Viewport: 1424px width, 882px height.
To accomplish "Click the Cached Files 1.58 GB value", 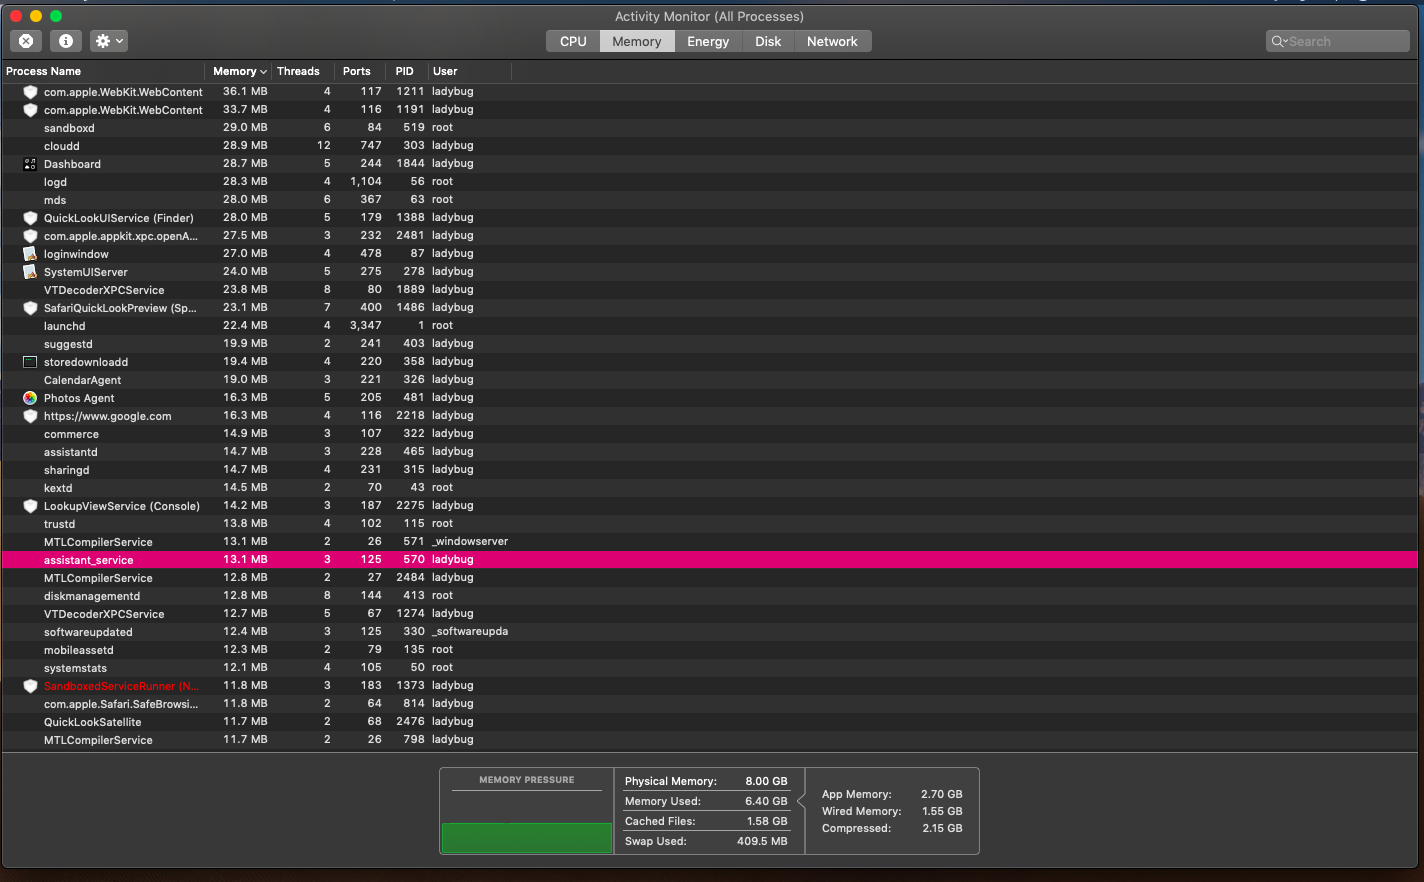I will 767,821.
